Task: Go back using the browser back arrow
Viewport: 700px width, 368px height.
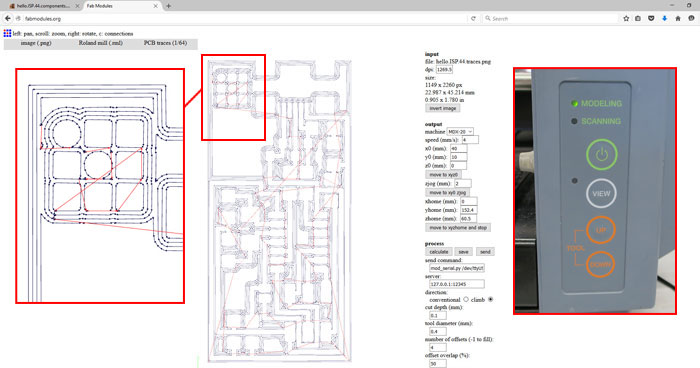Action: click(x=8, y=18)
